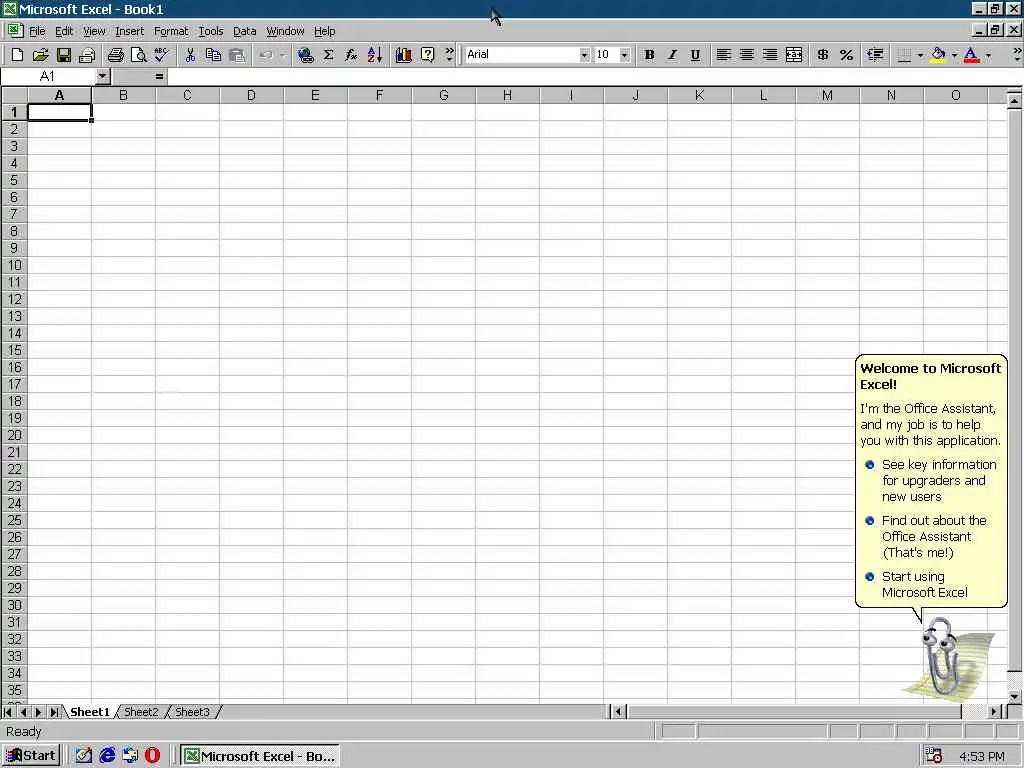Viewport: 1024px width, 768px height.
Task: Toggle Bold formatting
Action: click(649, 56)
